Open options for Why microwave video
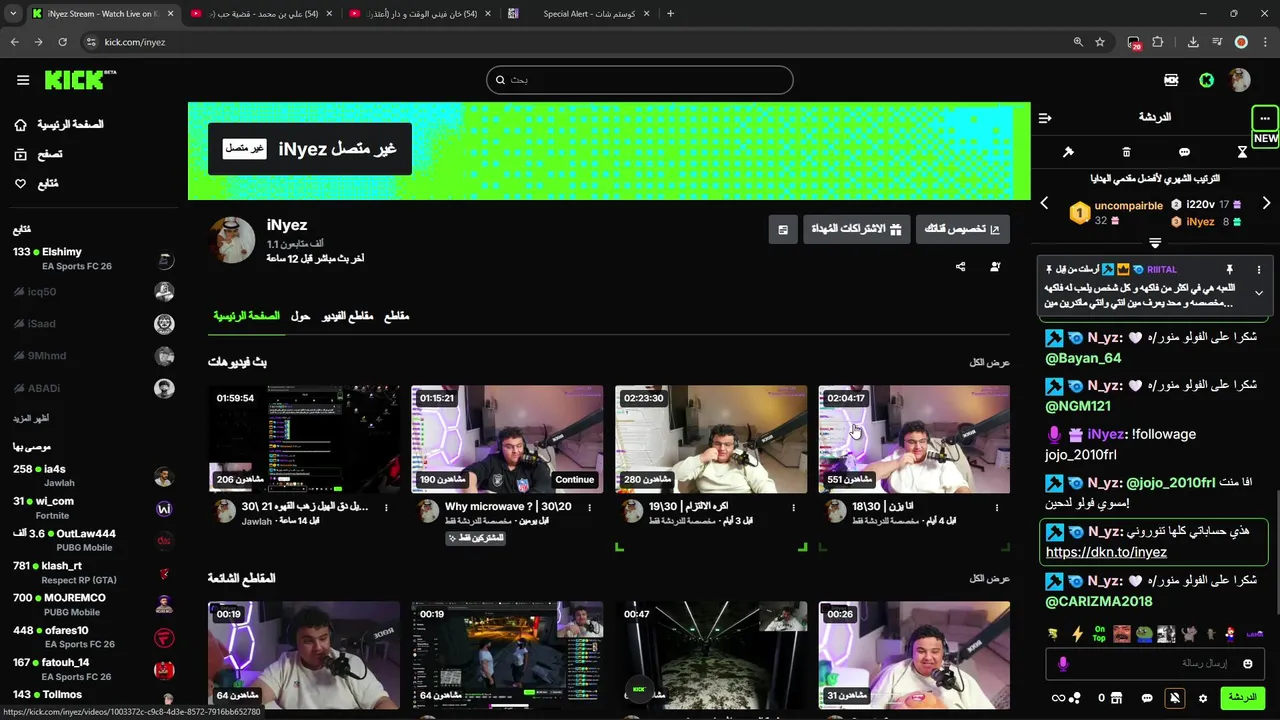The height and width of the screenshot is (720, 1280). tap(590, 508)
